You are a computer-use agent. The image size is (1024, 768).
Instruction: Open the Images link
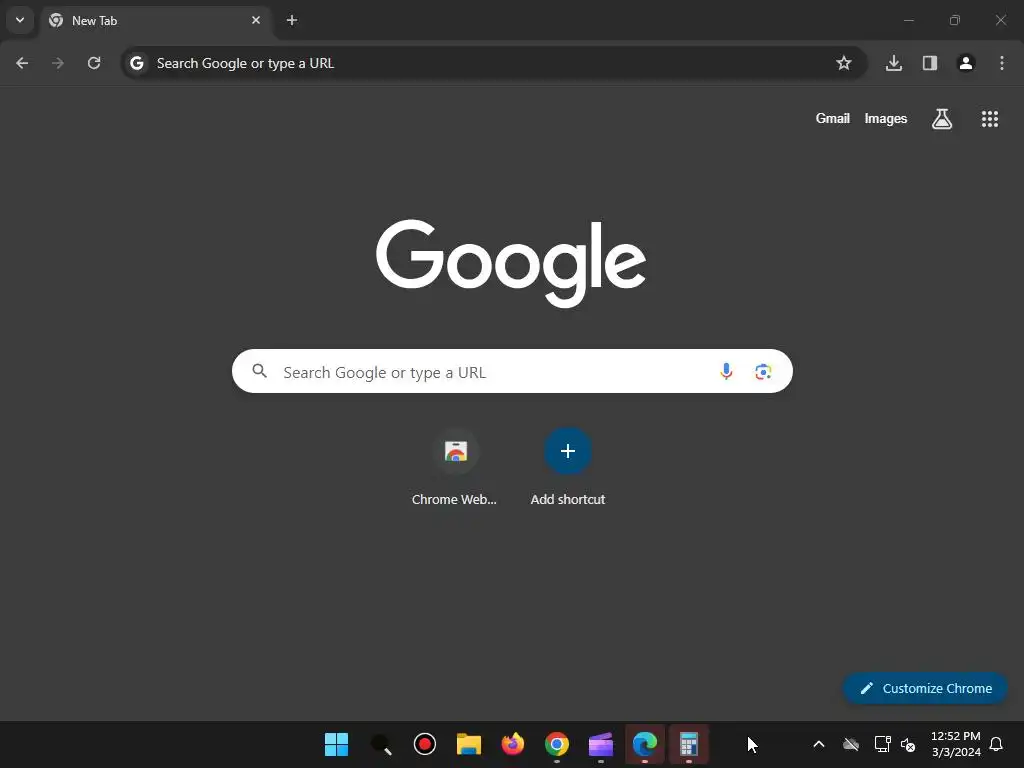(886, 118)
